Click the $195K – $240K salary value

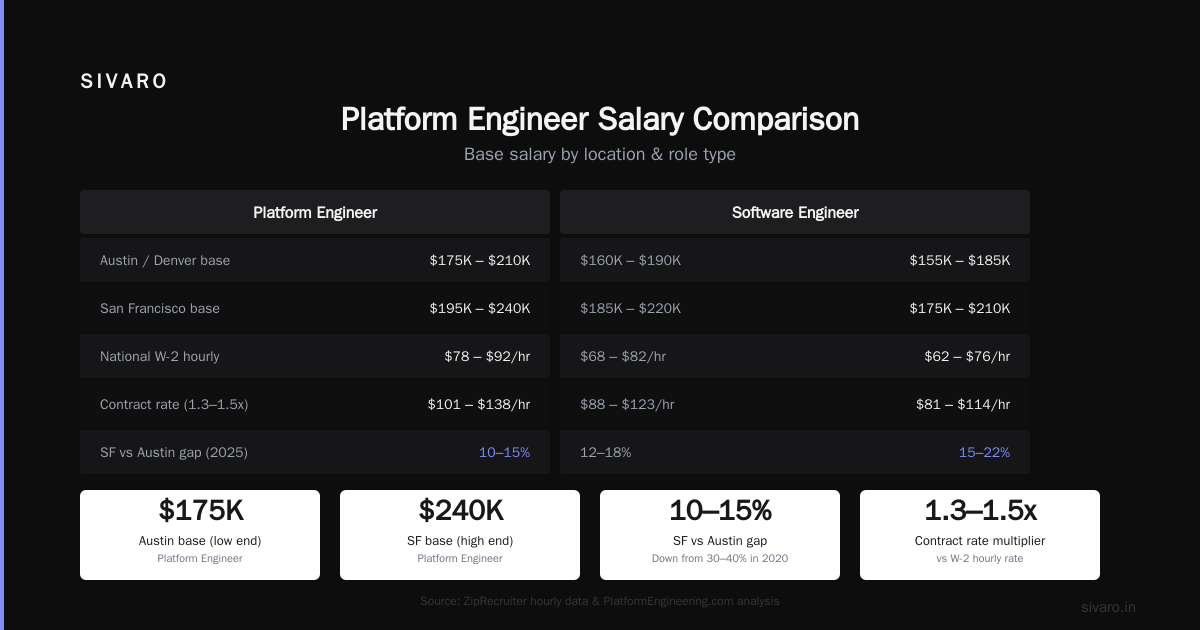point(480,308)
